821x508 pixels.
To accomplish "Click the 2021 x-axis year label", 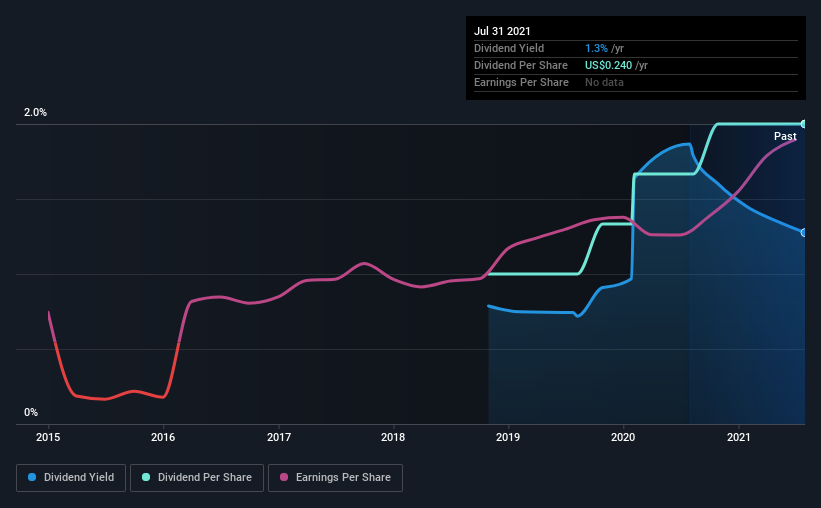I will pyautogui.click(x=739, y=437).
